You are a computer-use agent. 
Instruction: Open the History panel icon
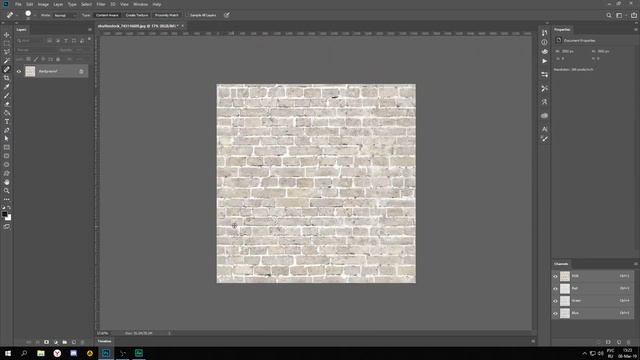[x=544, y=33]
